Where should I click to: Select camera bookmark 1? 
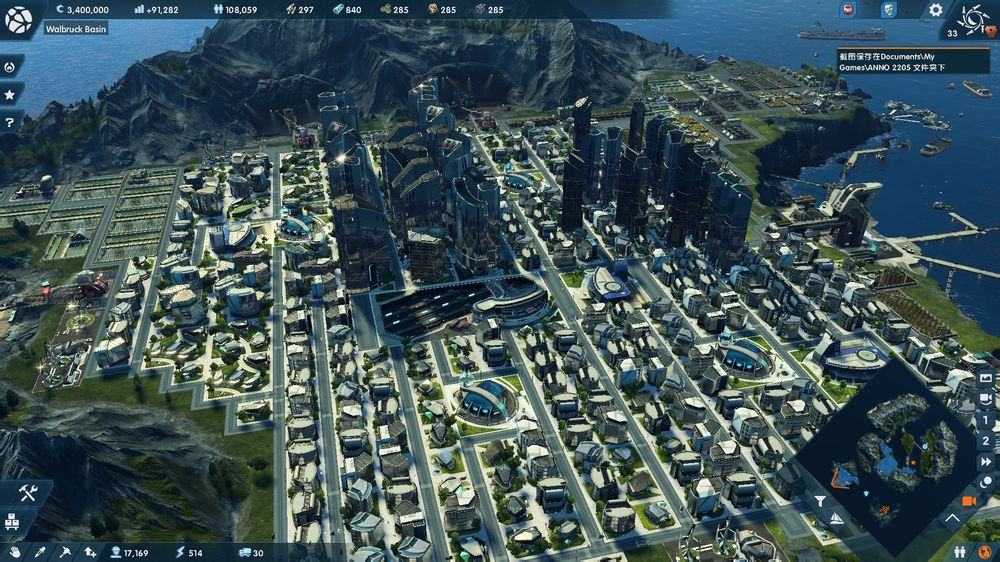(985, 420)
